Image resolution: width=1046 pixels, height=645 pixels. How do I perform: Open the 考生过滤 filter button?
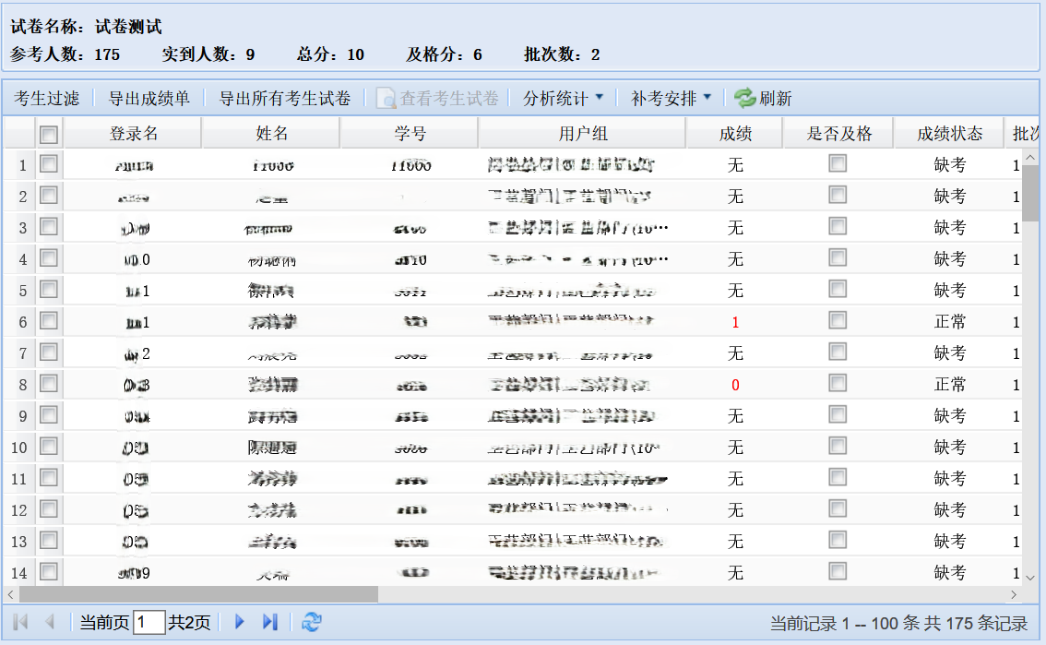(x=46, y=98)
